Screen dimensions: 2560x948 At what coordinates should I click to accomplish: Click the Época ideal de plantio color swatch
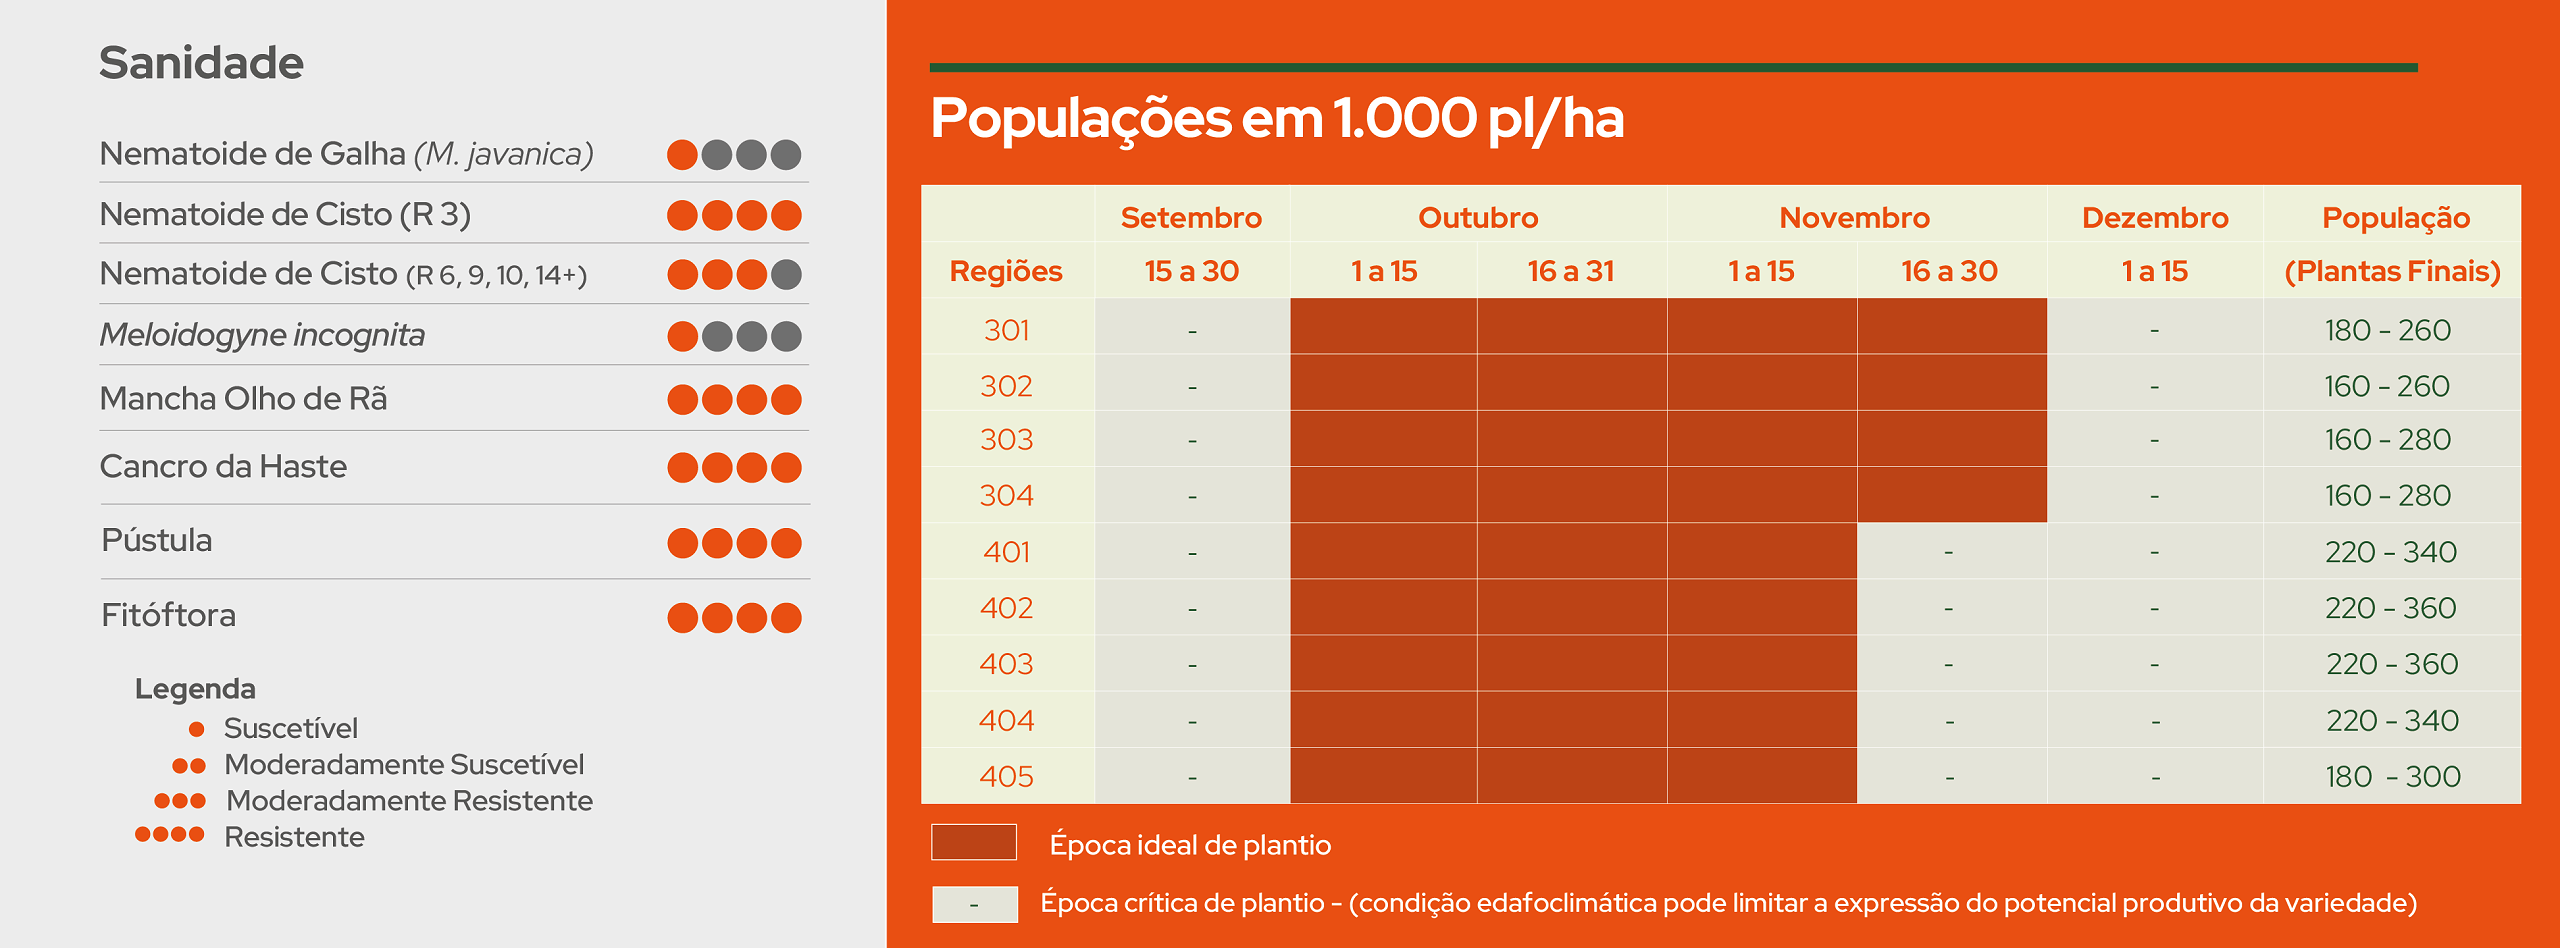(x=973, y=842)
